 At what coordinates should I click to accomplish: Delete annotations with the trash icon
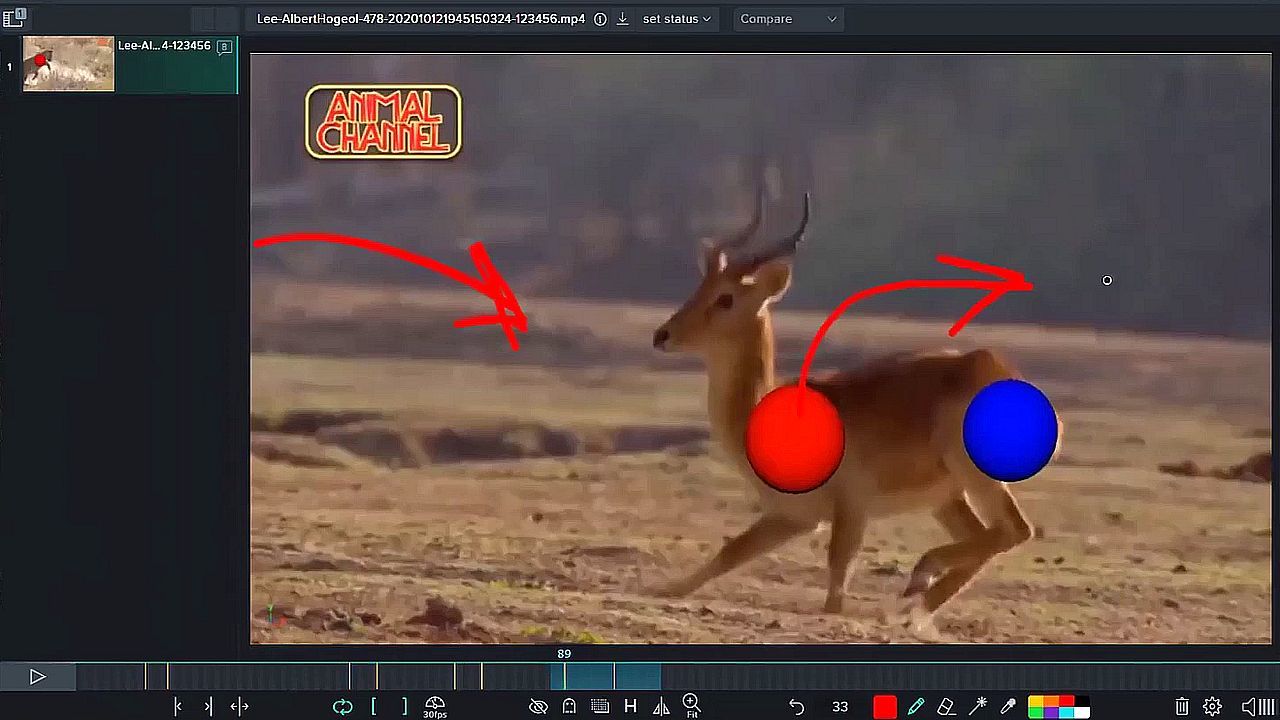(x=1182, y=707)
